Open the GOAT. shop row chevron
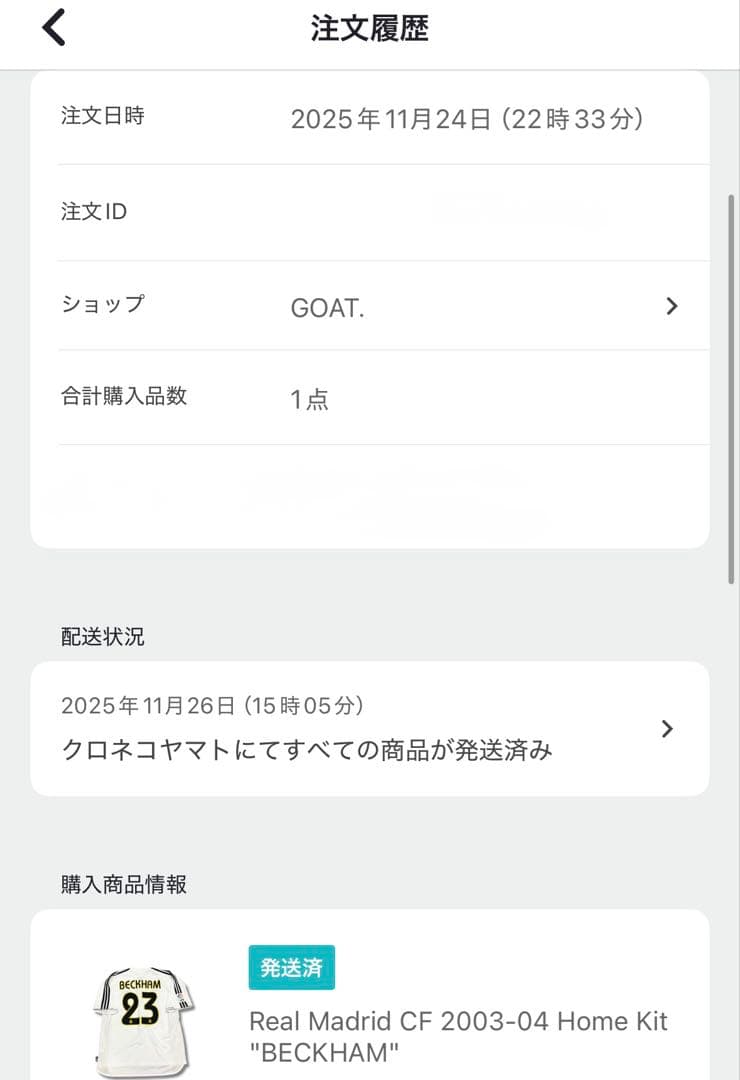The width and height of the screenshot is (740, 1080). tap(672, 306)
